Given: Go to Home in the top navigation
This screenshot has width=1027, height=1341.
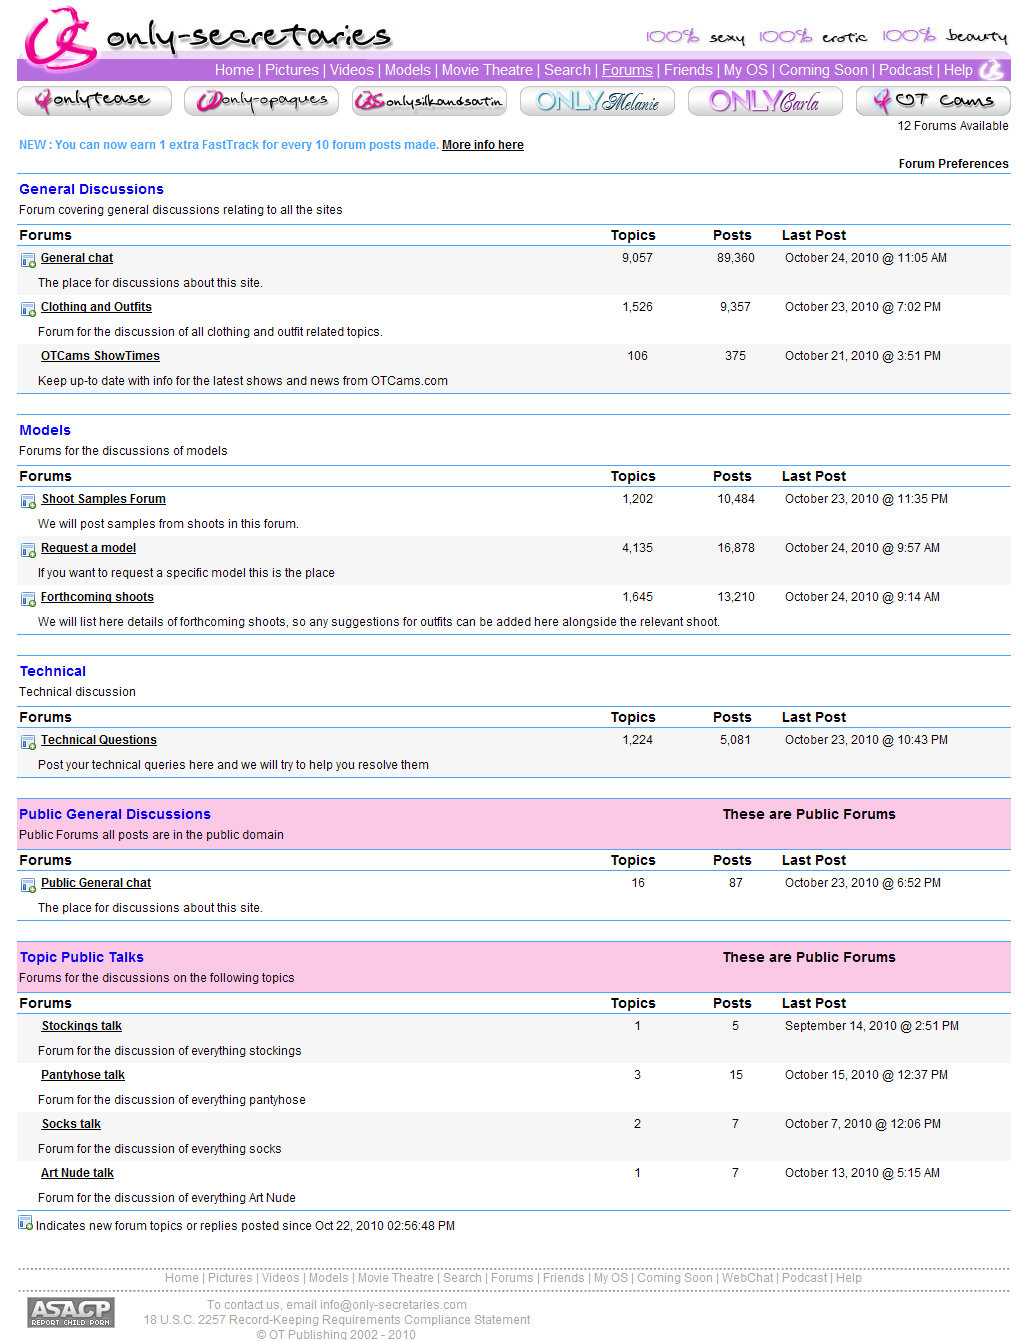Looking at the screenshot, I should 234,70.
